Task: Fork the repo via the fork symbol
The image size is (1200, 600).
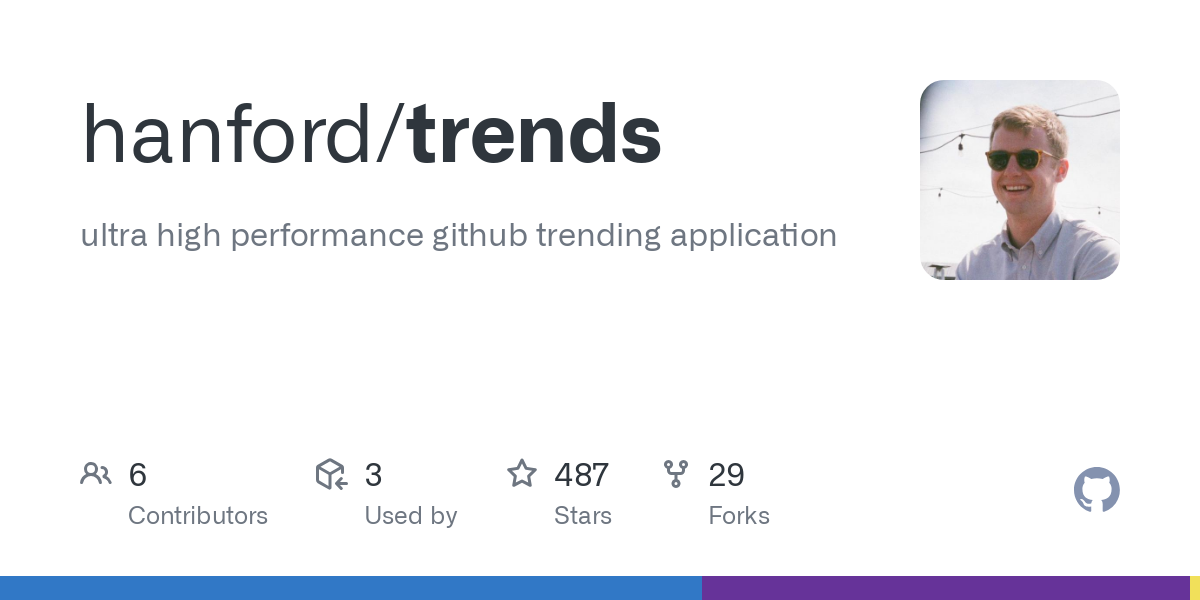Action: coord(676,474)
